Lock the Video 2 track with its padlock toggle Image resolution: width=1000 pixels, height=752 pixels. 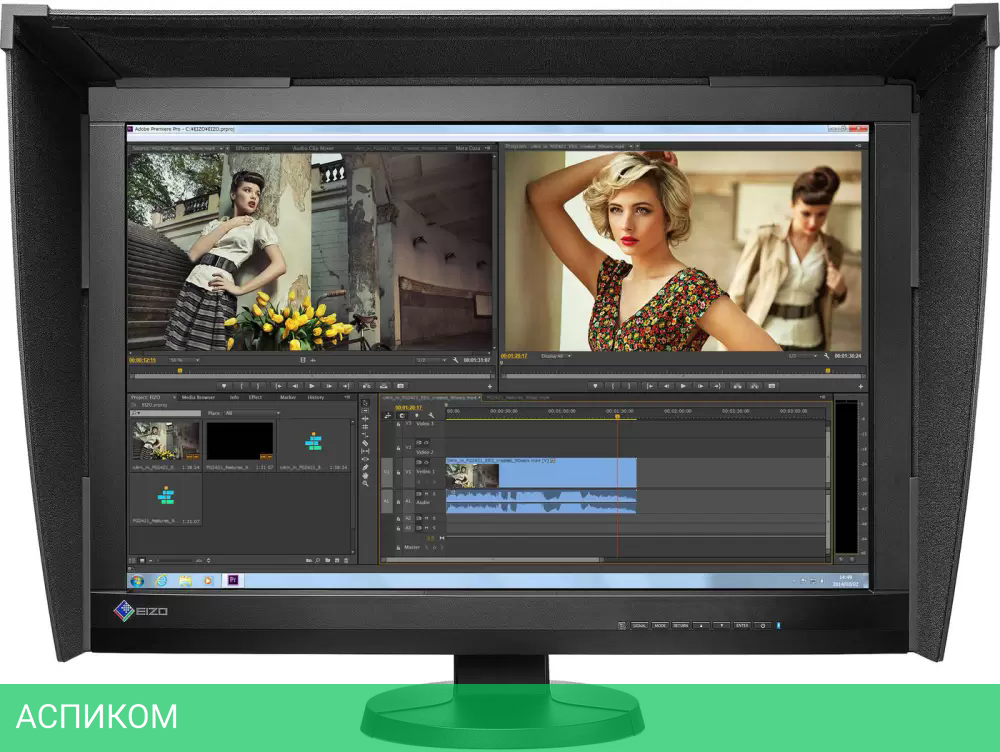coord(398,448)
